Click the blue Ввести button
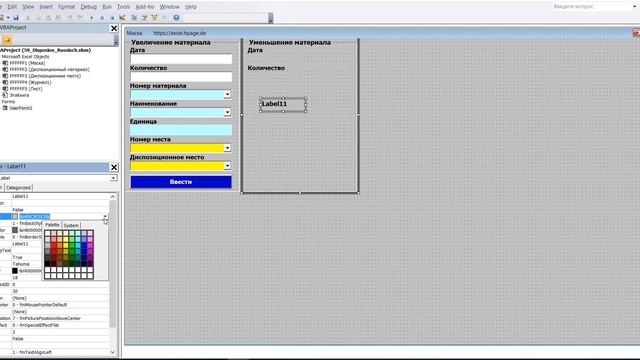The image size is (640, 360). pos(181,182)
